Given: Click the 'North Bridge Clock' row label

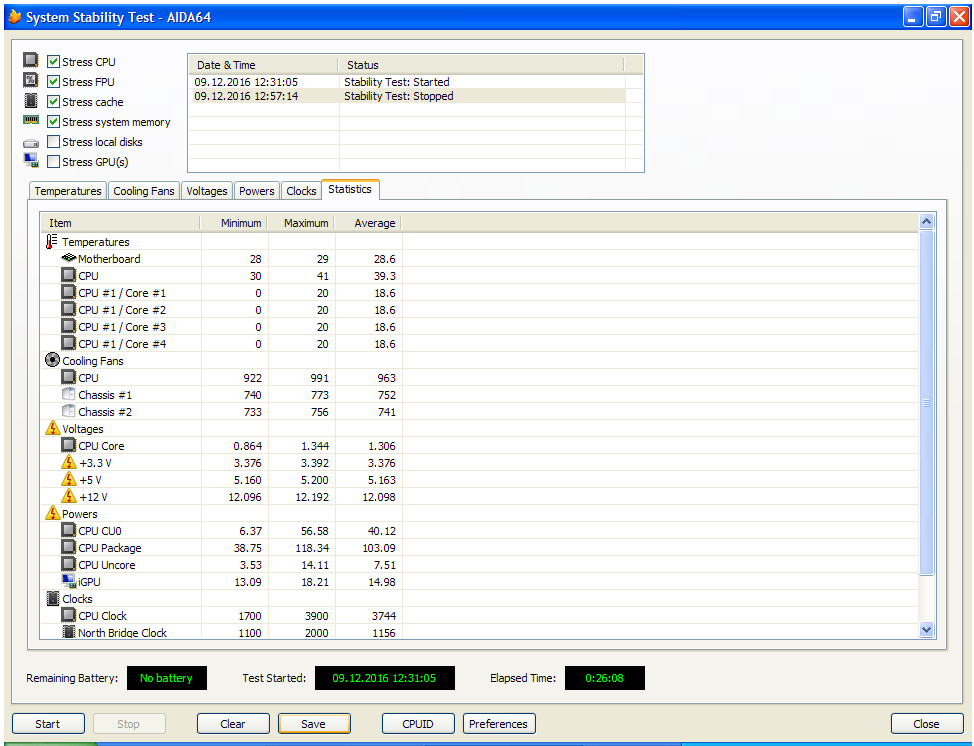Looking at the screenshot, I should point(122,632).
